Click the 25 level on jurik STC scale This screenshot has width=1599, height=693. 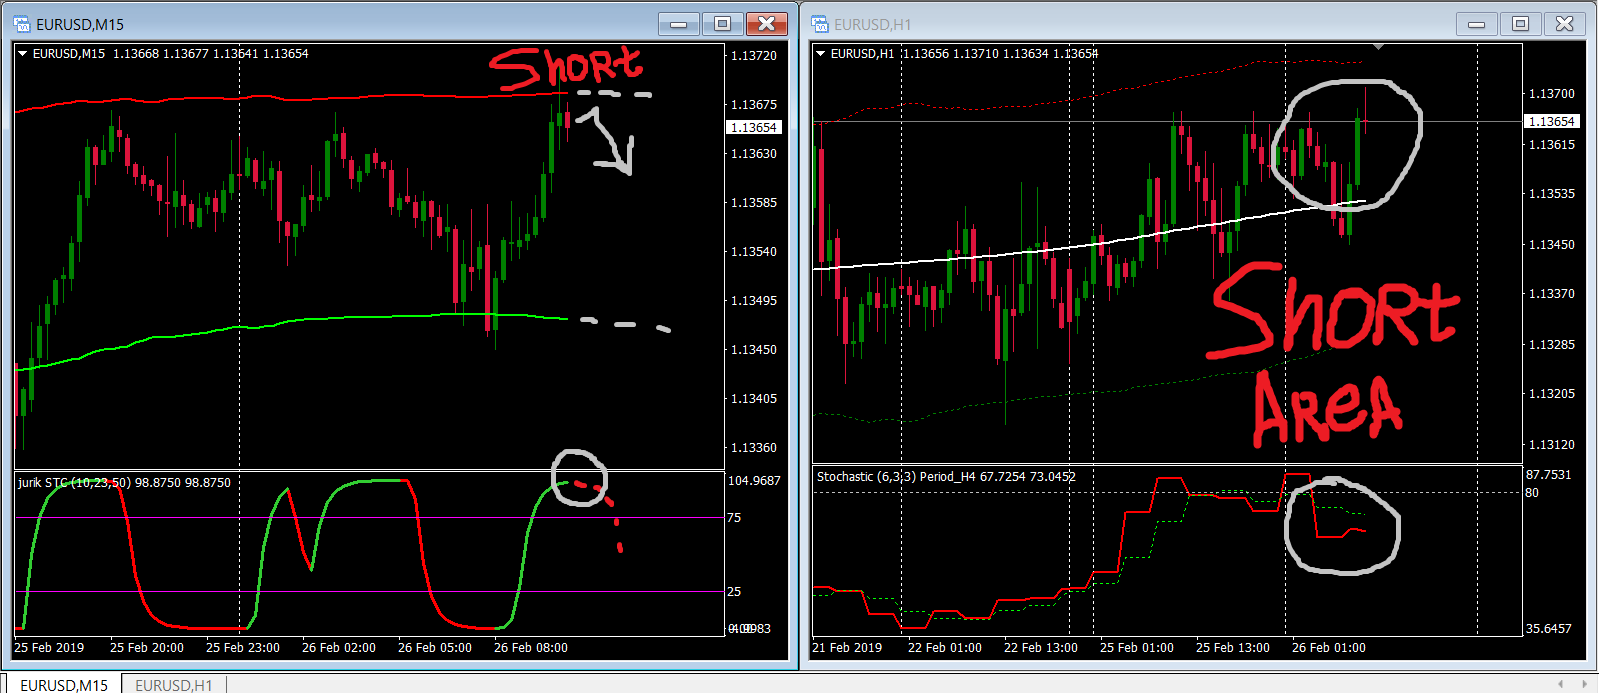[x=734, y=592]
